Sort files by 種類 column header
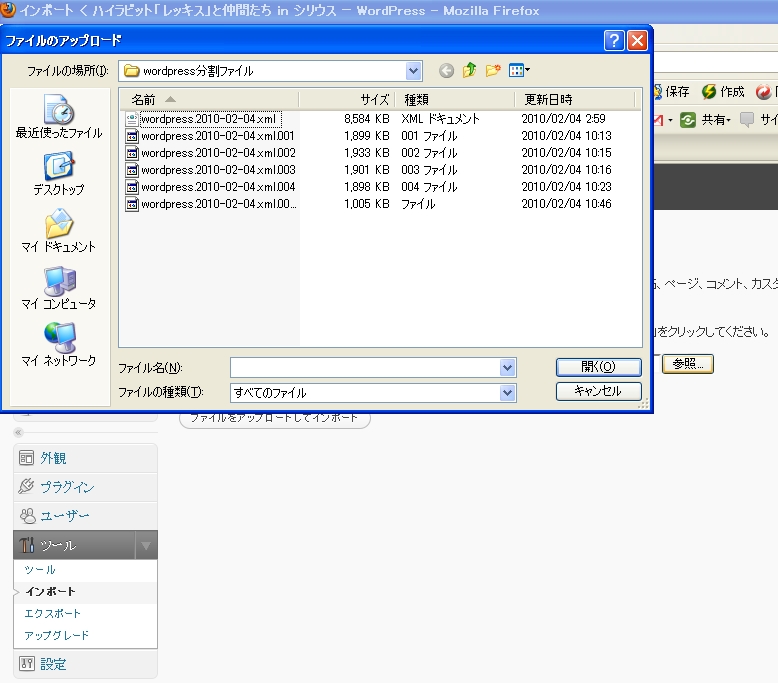Screen dimensions: 778x683 pos(454,100)
